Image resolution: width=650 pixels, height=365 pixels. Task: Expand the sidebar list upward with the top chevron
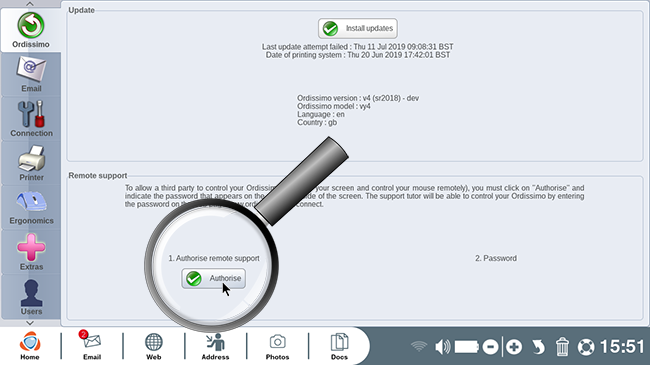pos(30,4)
